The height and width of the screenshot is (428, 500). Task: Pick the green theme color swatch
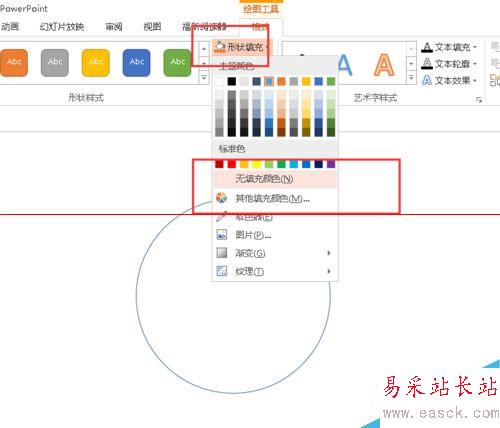(x=331, y=81)
